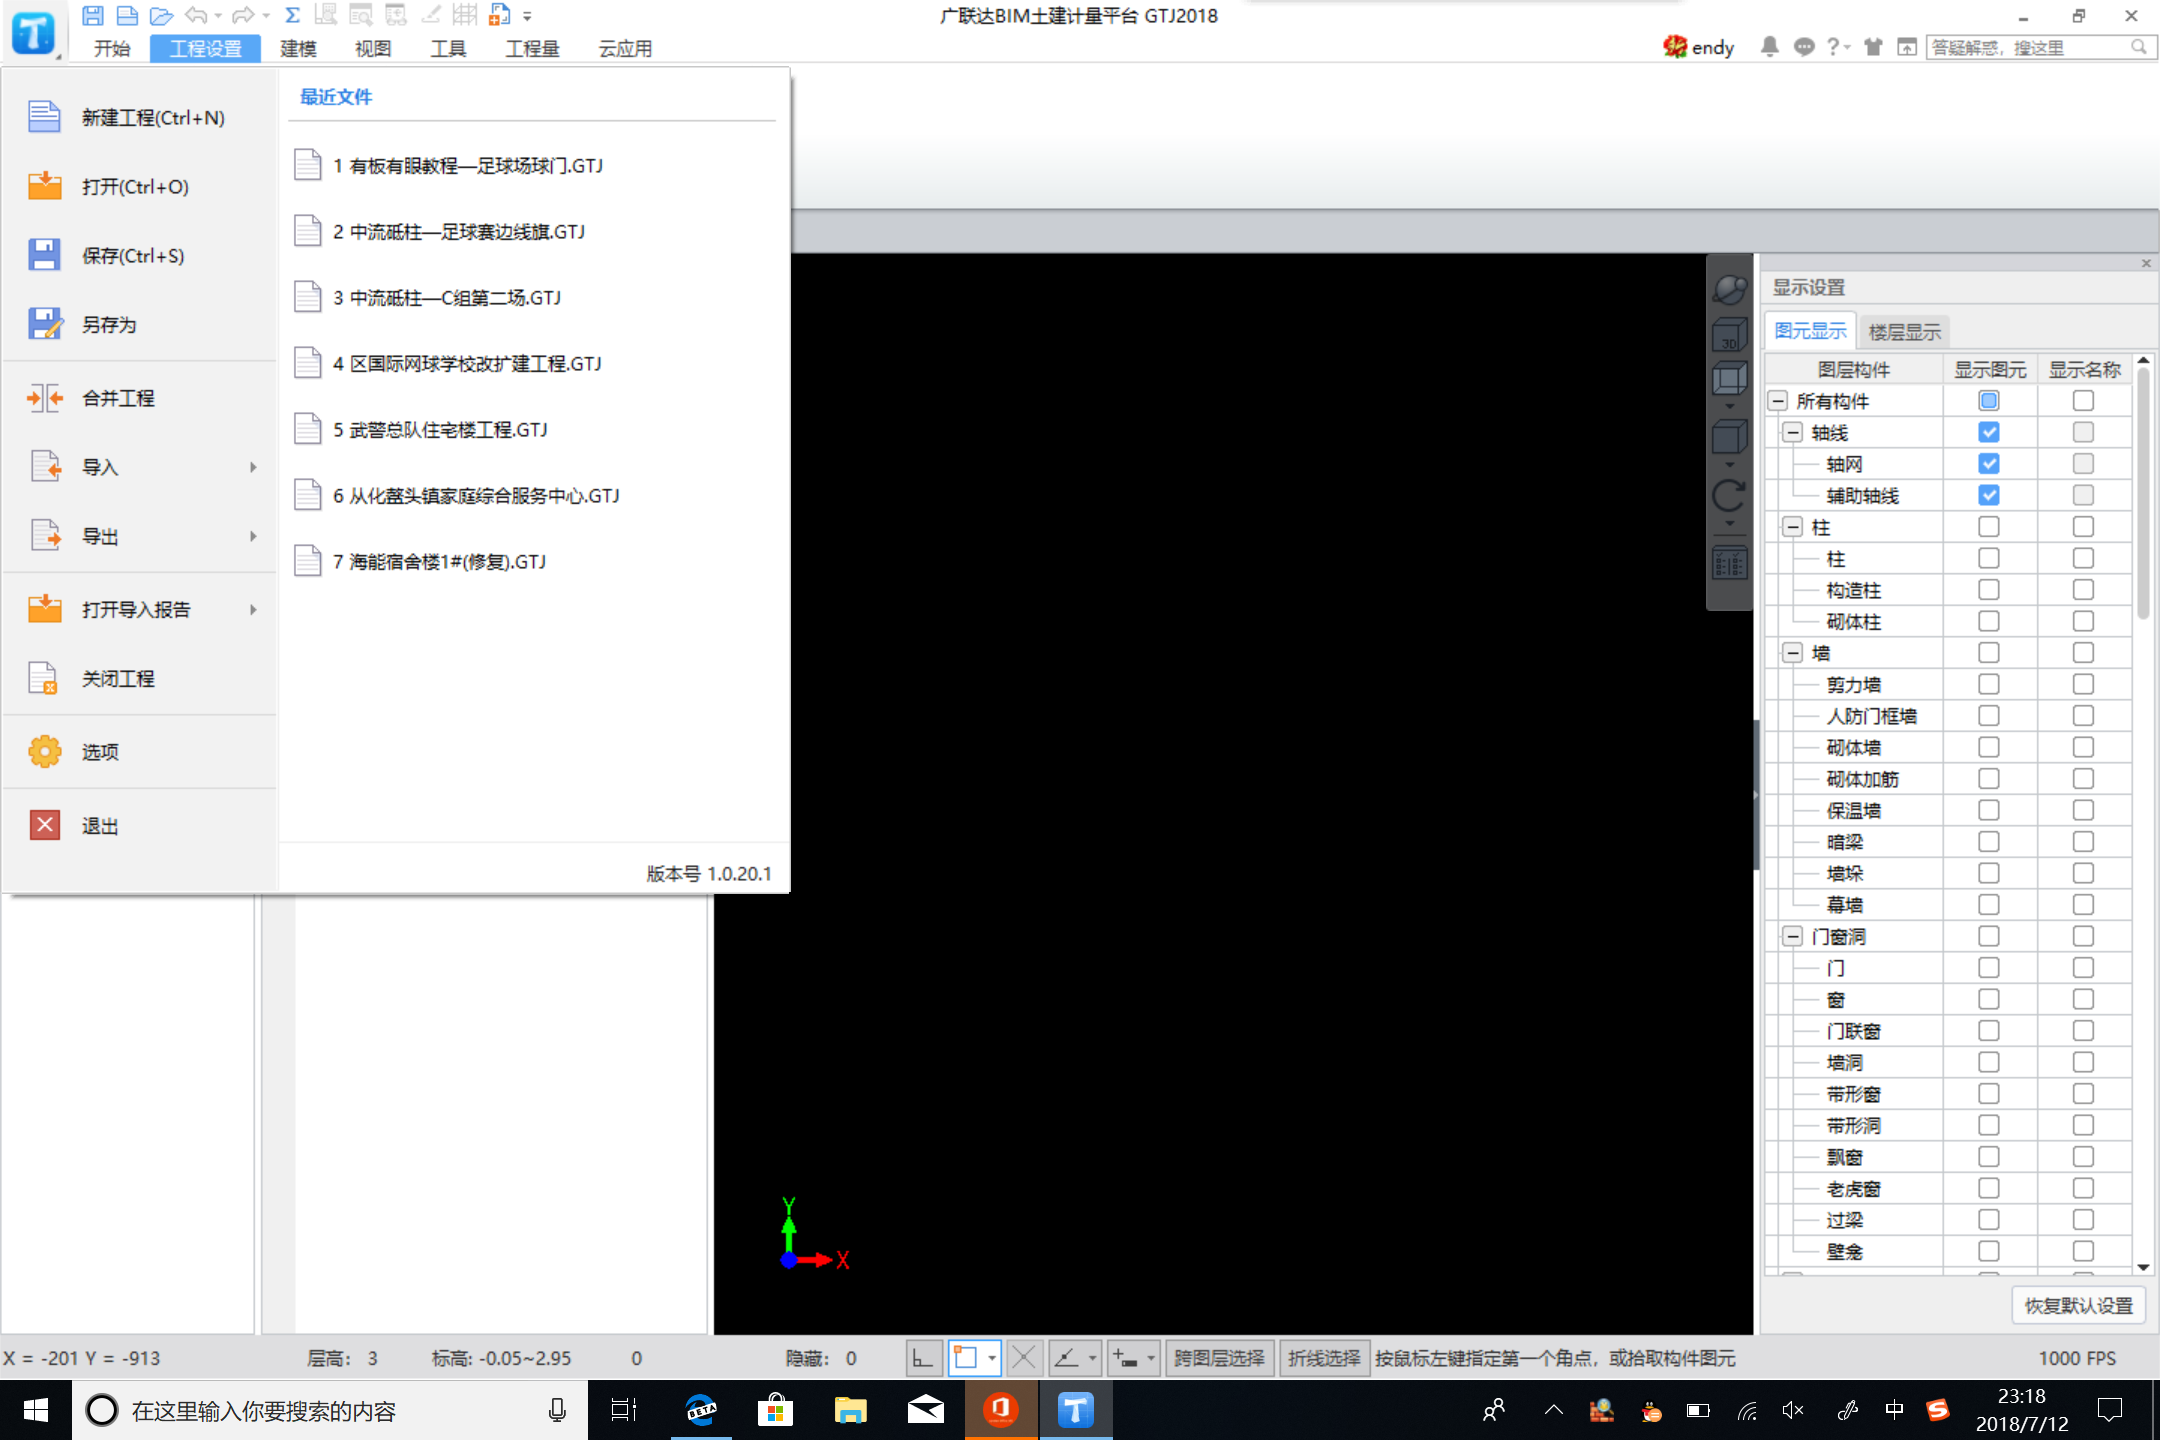Choose 另存为 from the file menu
The height and width of the screenshot is (1440, 2160).
[x=140, y=324]
